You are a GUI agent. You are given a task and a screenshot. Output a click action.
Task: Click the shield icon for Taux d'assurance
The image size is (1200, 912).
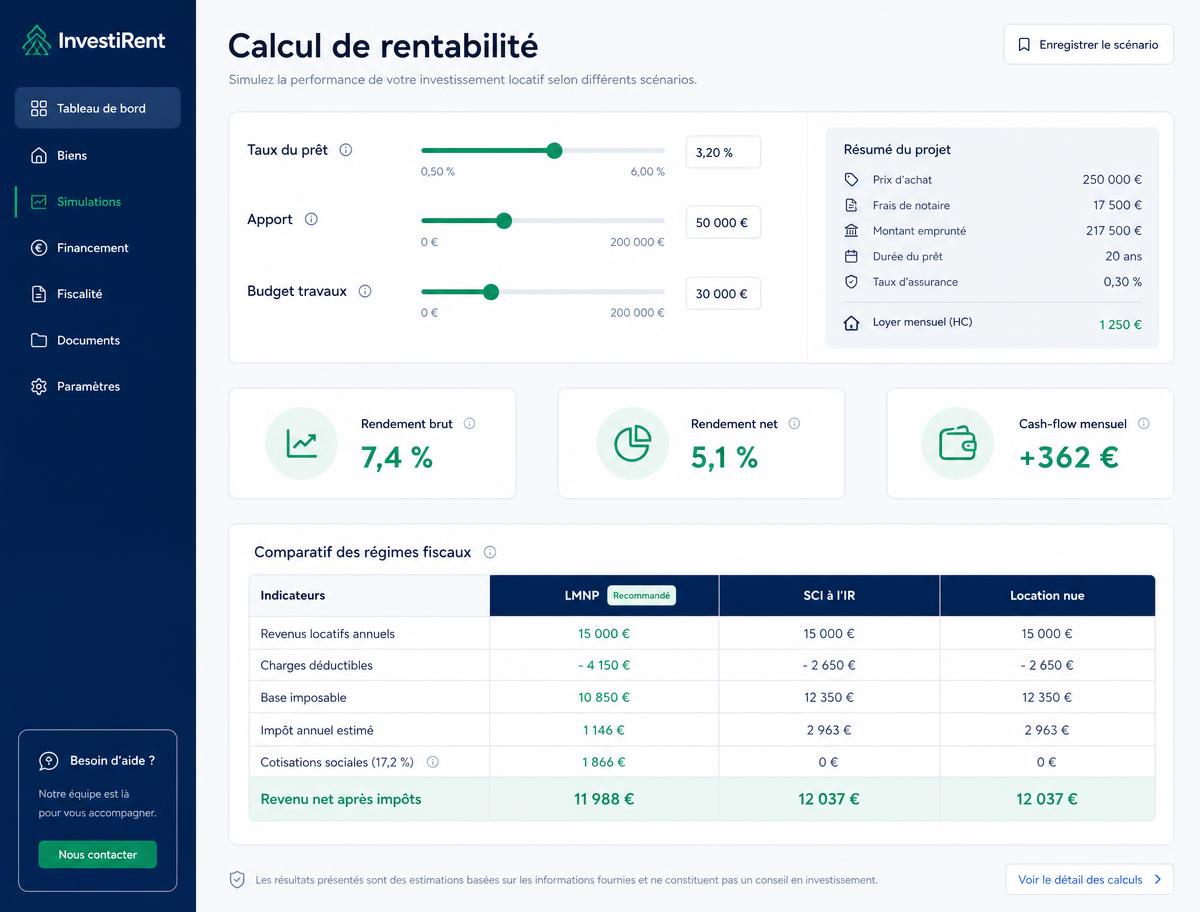click(851, 282)
